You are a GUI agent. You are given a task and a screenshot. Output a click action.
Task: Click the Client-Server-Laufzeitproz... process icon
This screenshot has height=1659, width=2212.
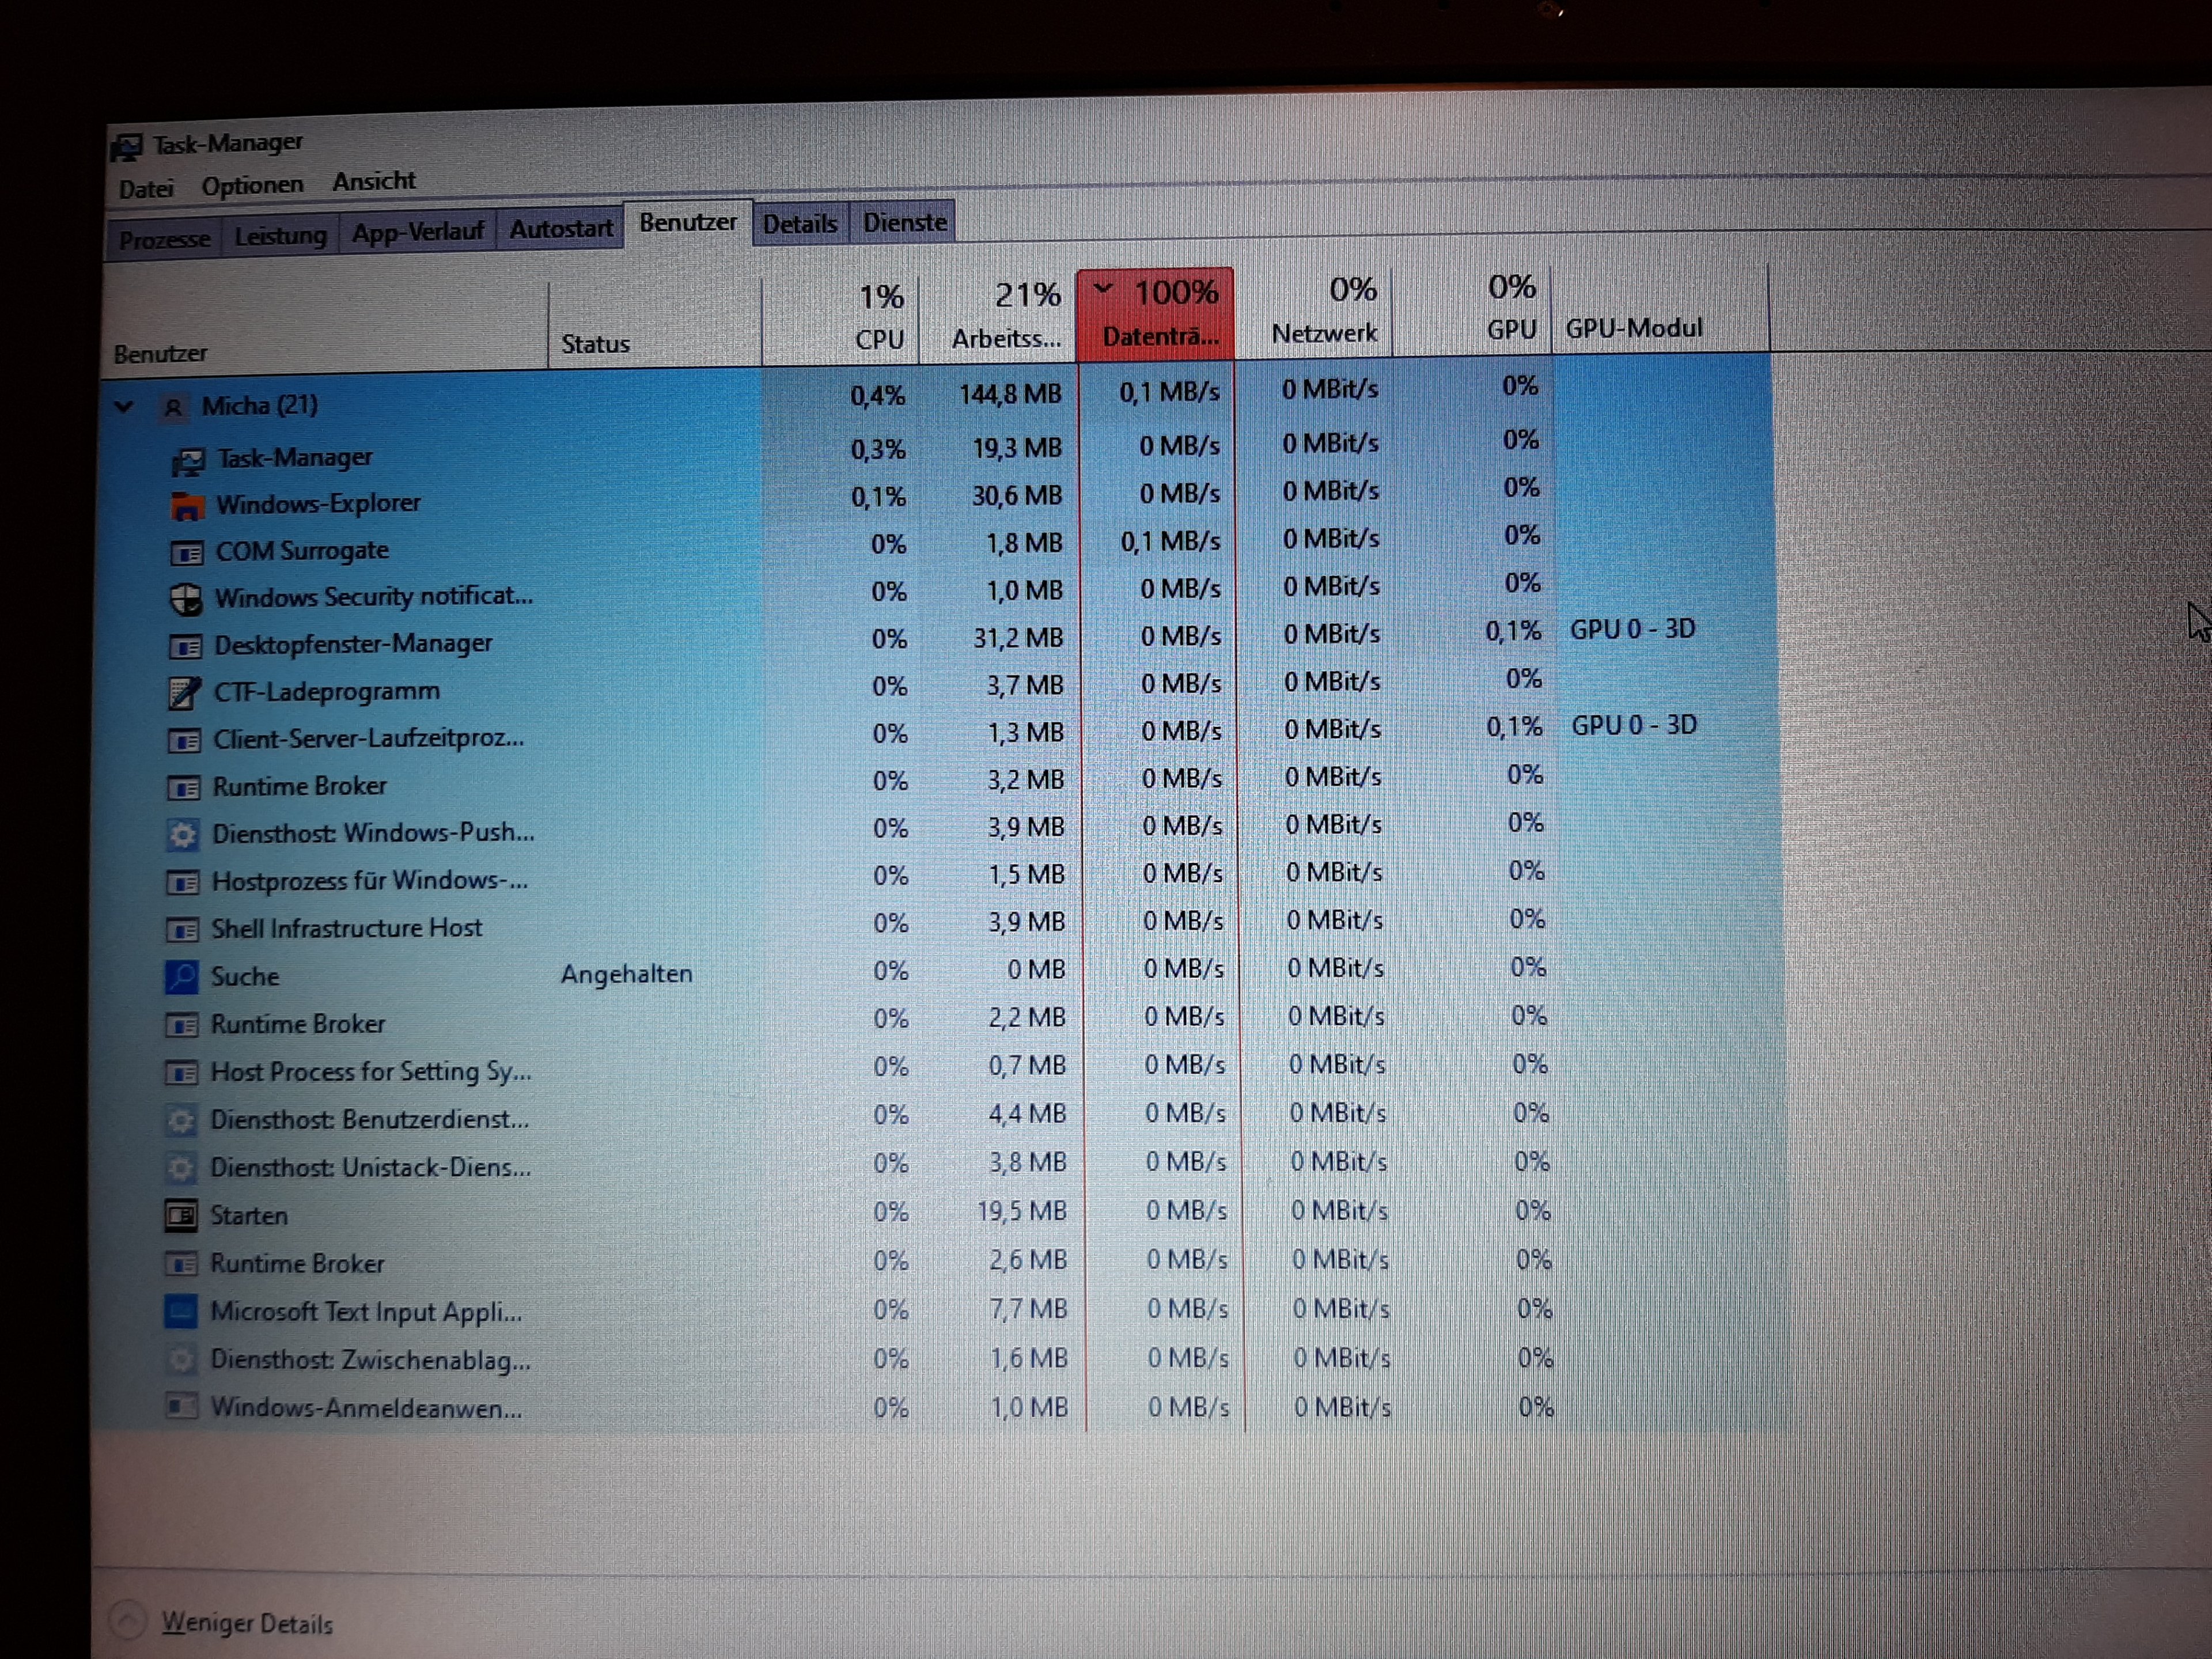pyautogui.click(x=184, y=741)
